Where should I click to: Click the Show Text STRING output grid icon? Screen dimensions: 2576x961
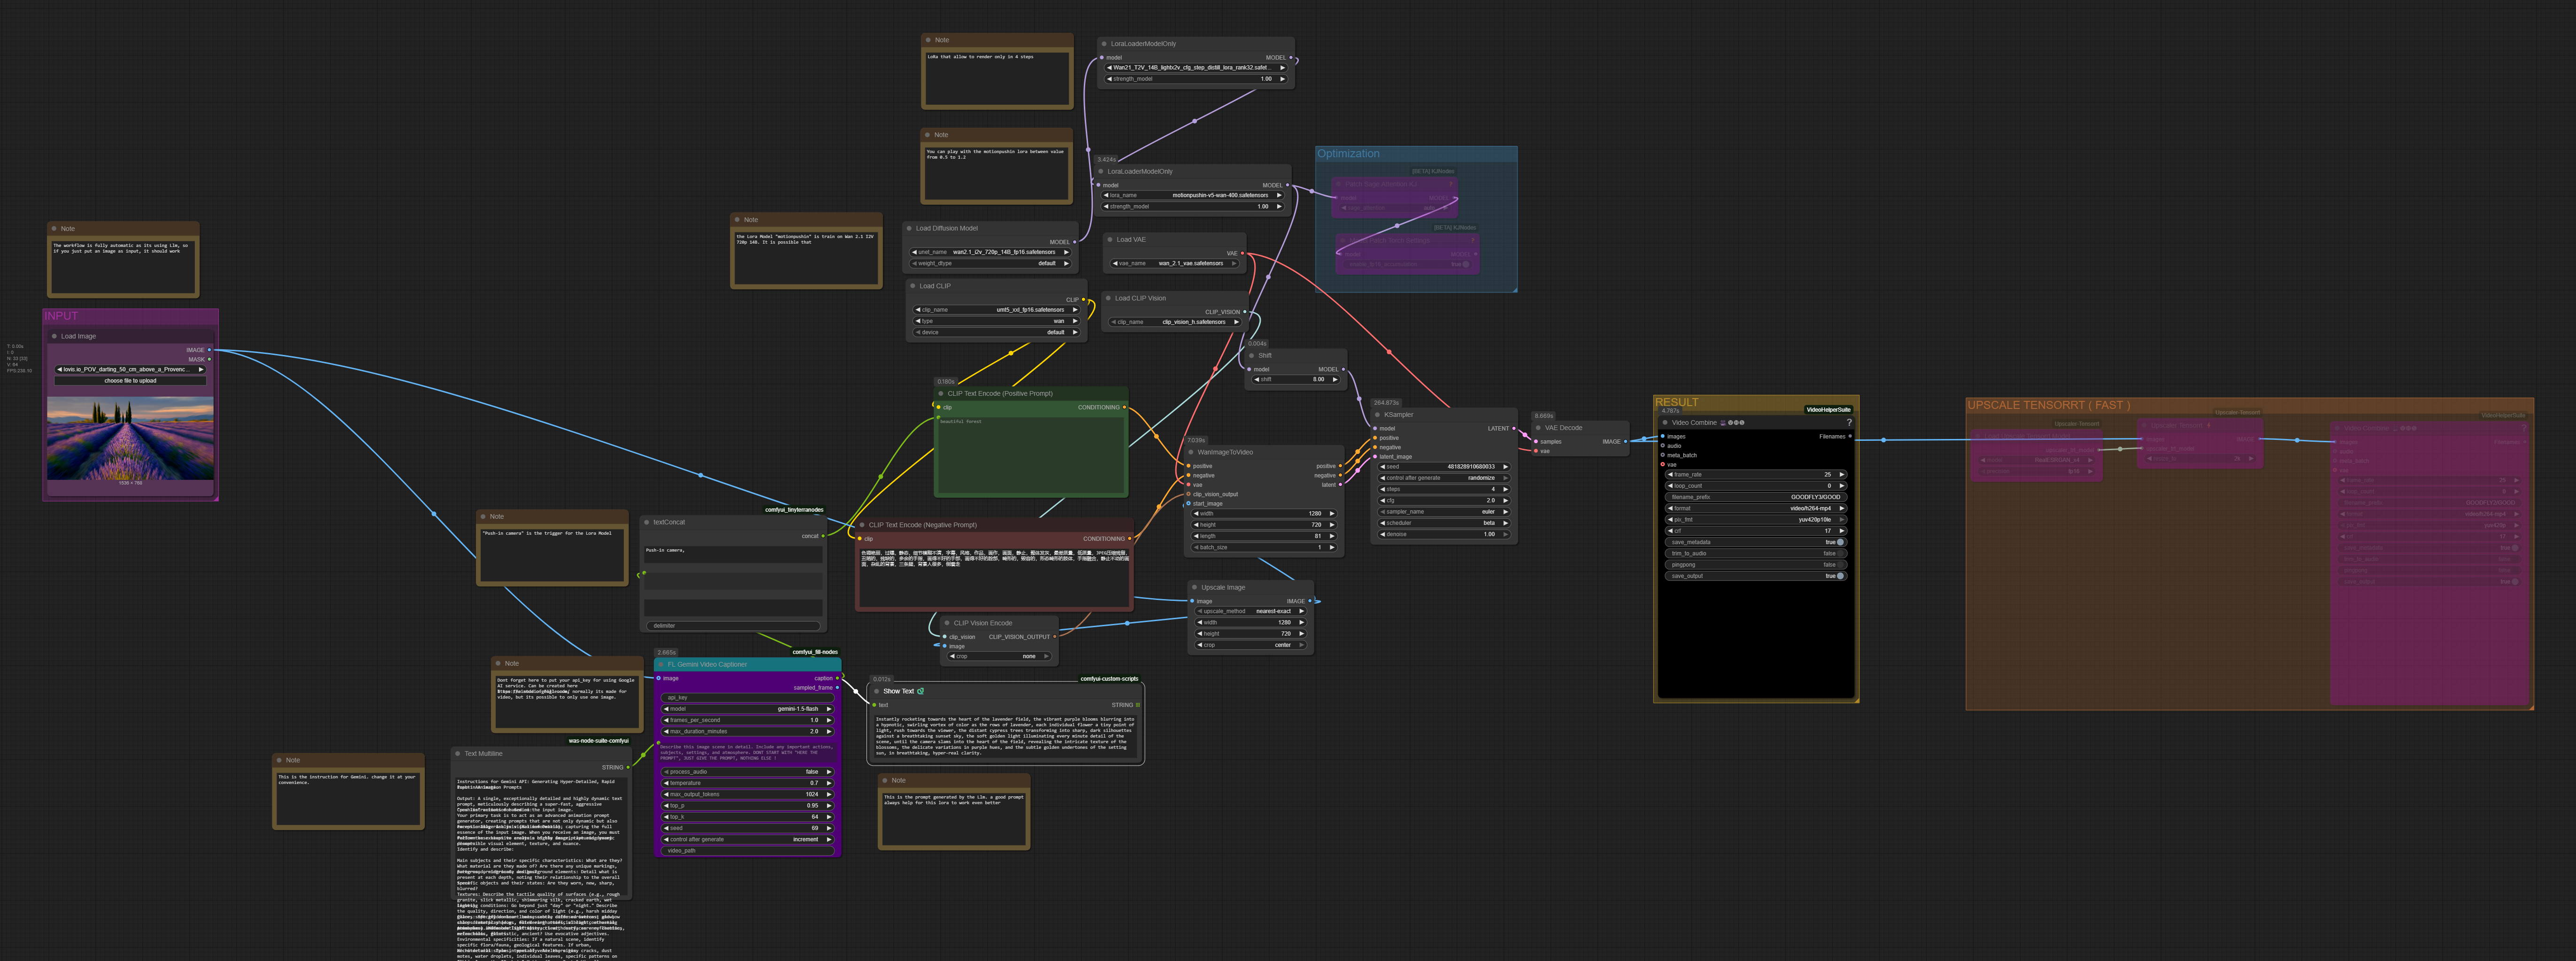1138,705
